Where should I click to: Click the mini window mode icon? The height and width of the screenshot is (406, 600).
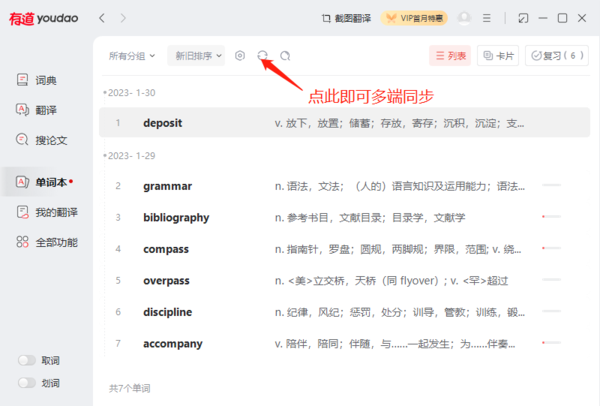click(x=523, y=18)
